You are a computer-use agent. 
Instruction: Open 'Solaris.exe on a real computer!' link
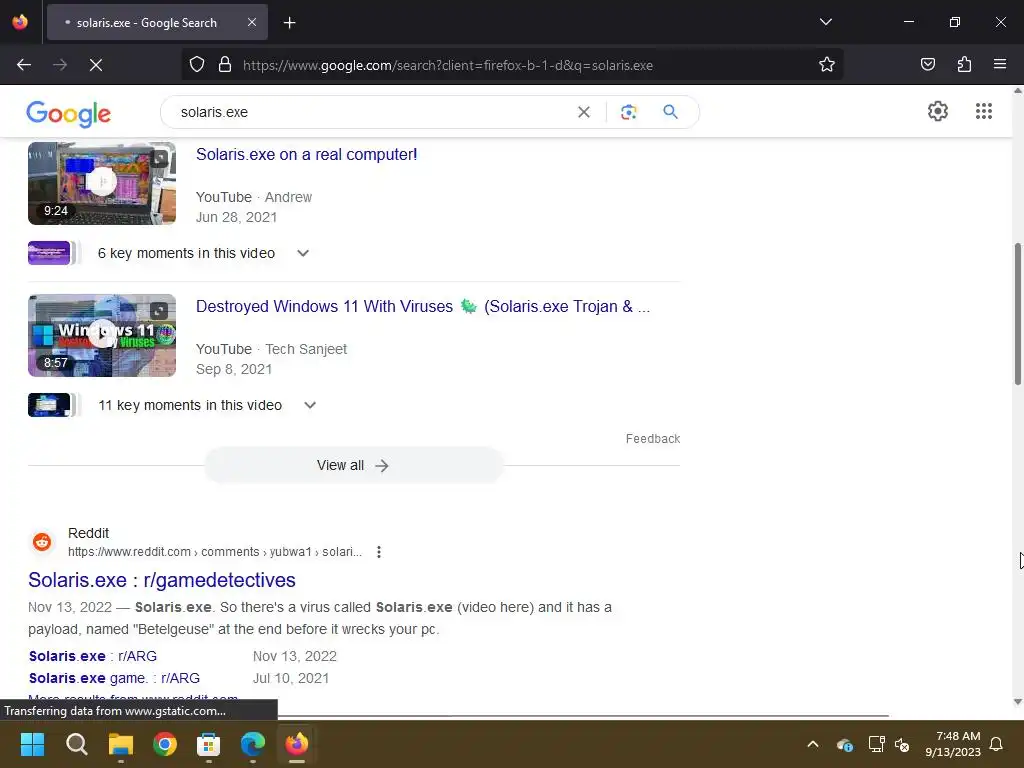306,155
